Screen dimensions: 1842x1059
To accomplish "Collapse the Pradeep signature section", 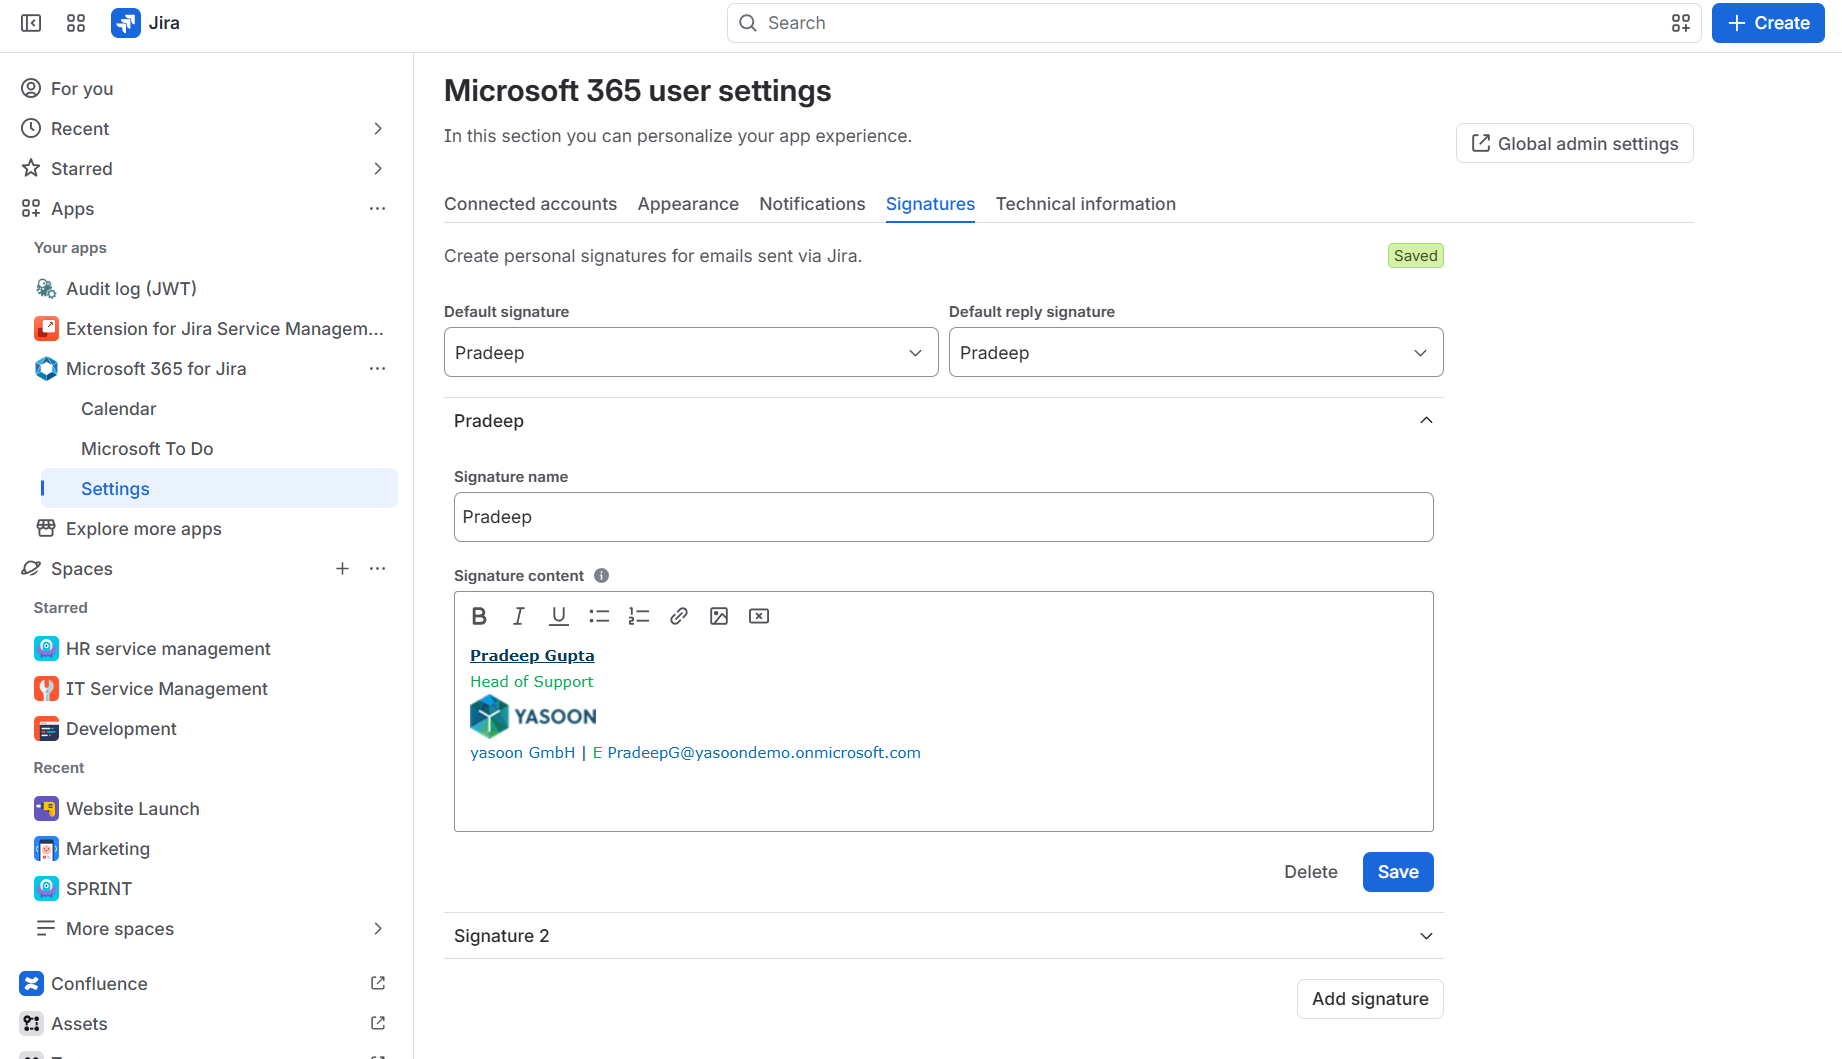I will 1426,421.
